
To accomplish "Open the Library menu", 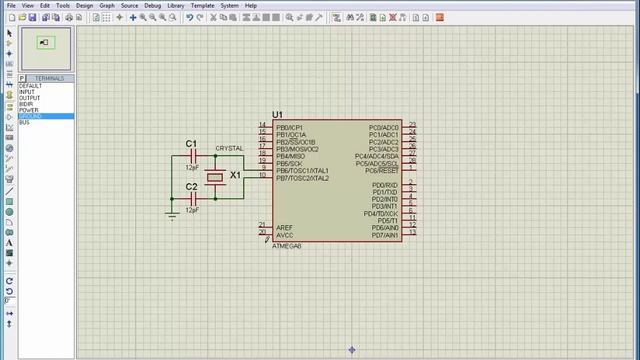I will pyautogui.click(x=176, y=6).
